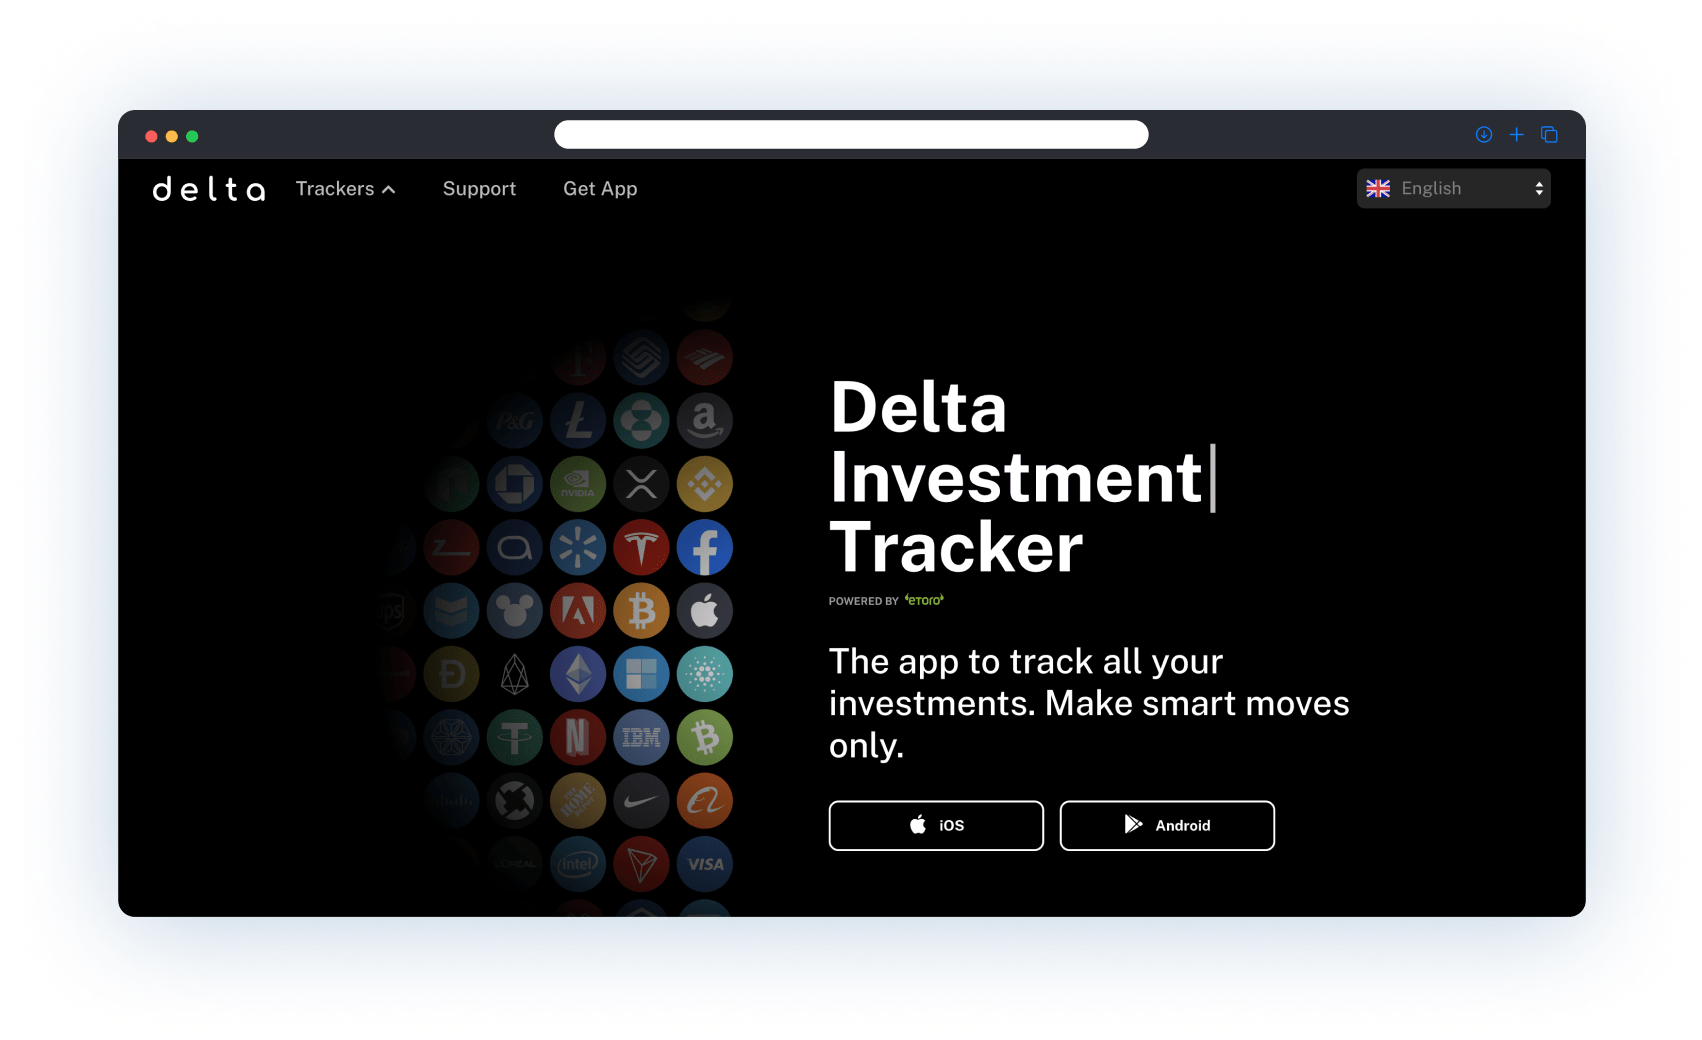Click the Disney Mickey icon
The width and height of the screenshot is (1702, 1040).
point(515,611)
